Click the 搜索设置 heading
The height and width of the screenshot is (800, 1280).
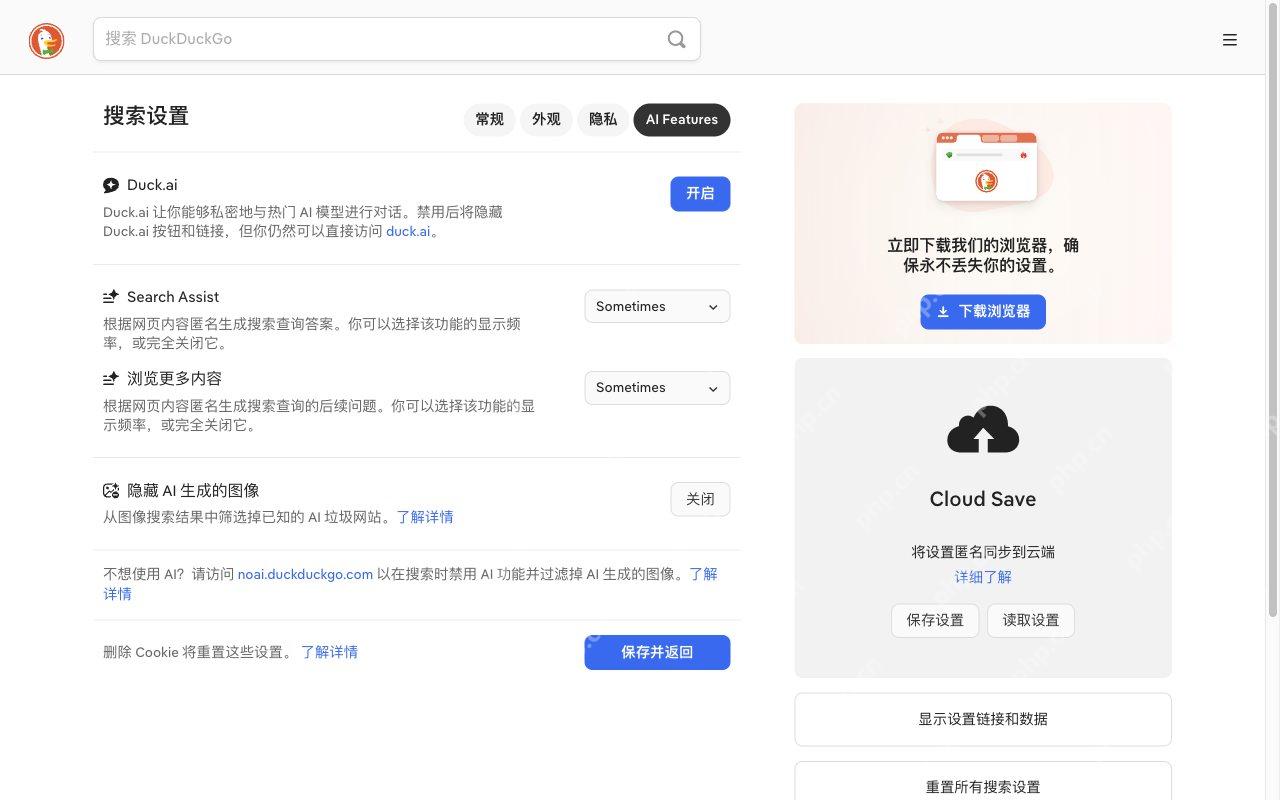coord(146,116)
